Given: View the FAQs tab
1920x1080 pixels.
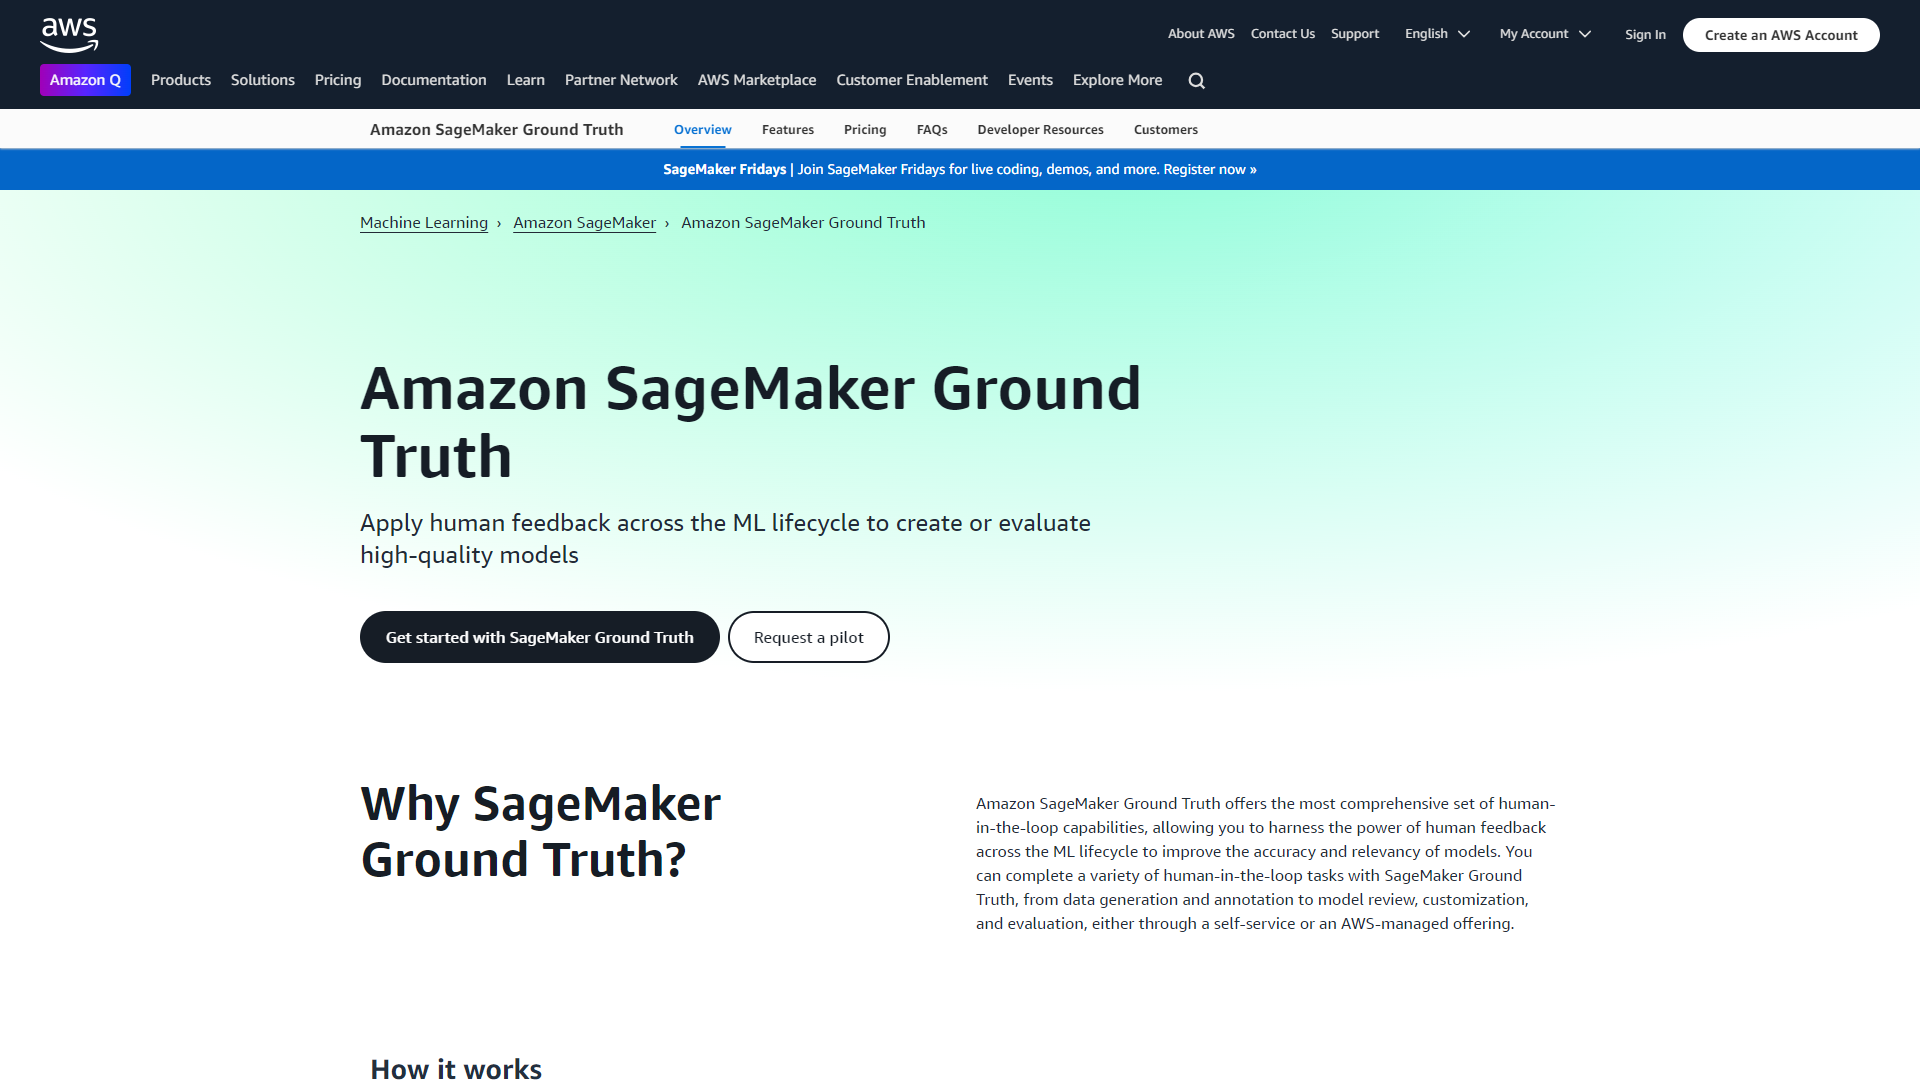Looking at the screenshot, I should 931,129.
